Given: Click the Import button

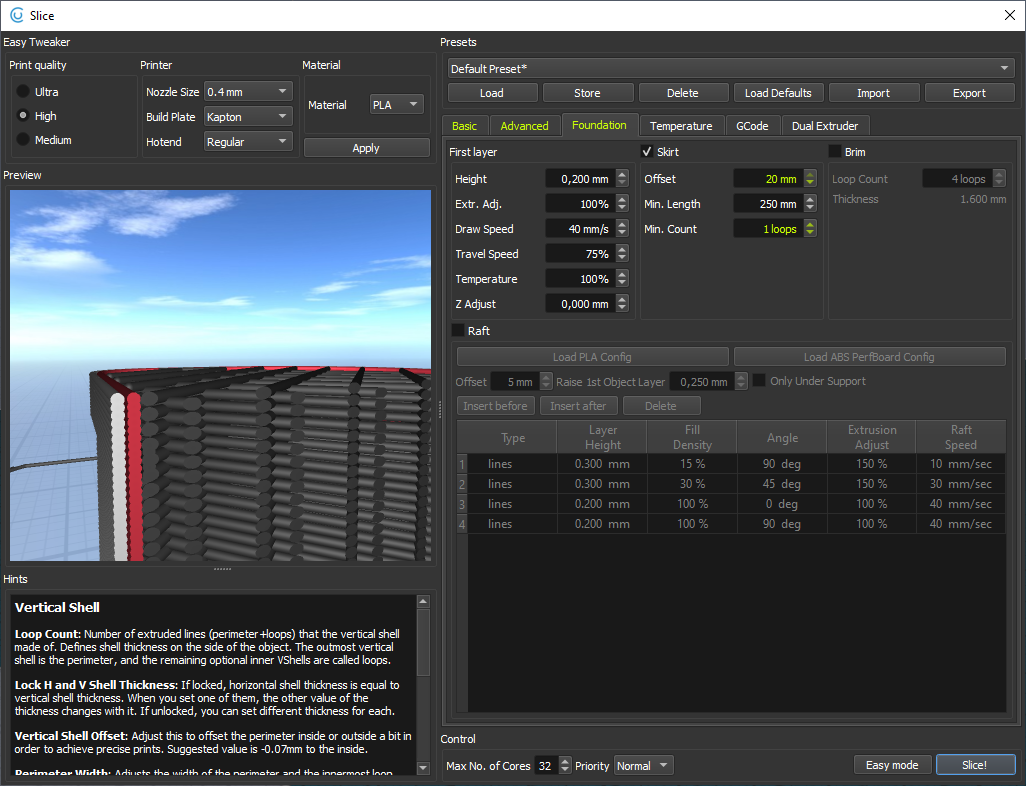Looking at the screenshot, I should (874, 93).
